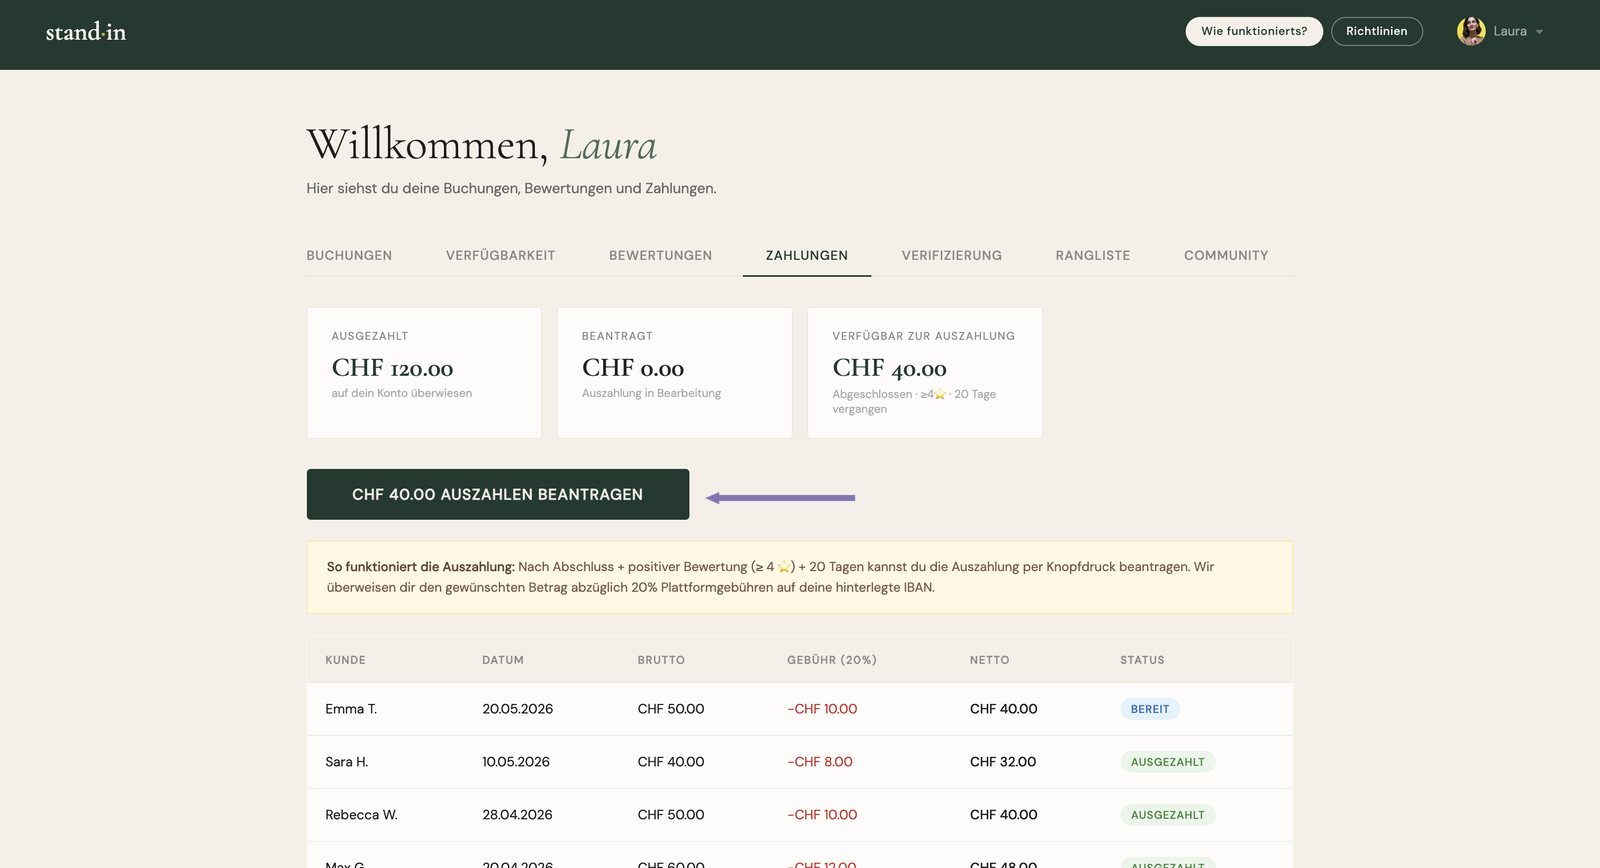This screenshot has height=868, width=1600.
Task: Open the Rangliste tab
Action: pos(1093,256)
